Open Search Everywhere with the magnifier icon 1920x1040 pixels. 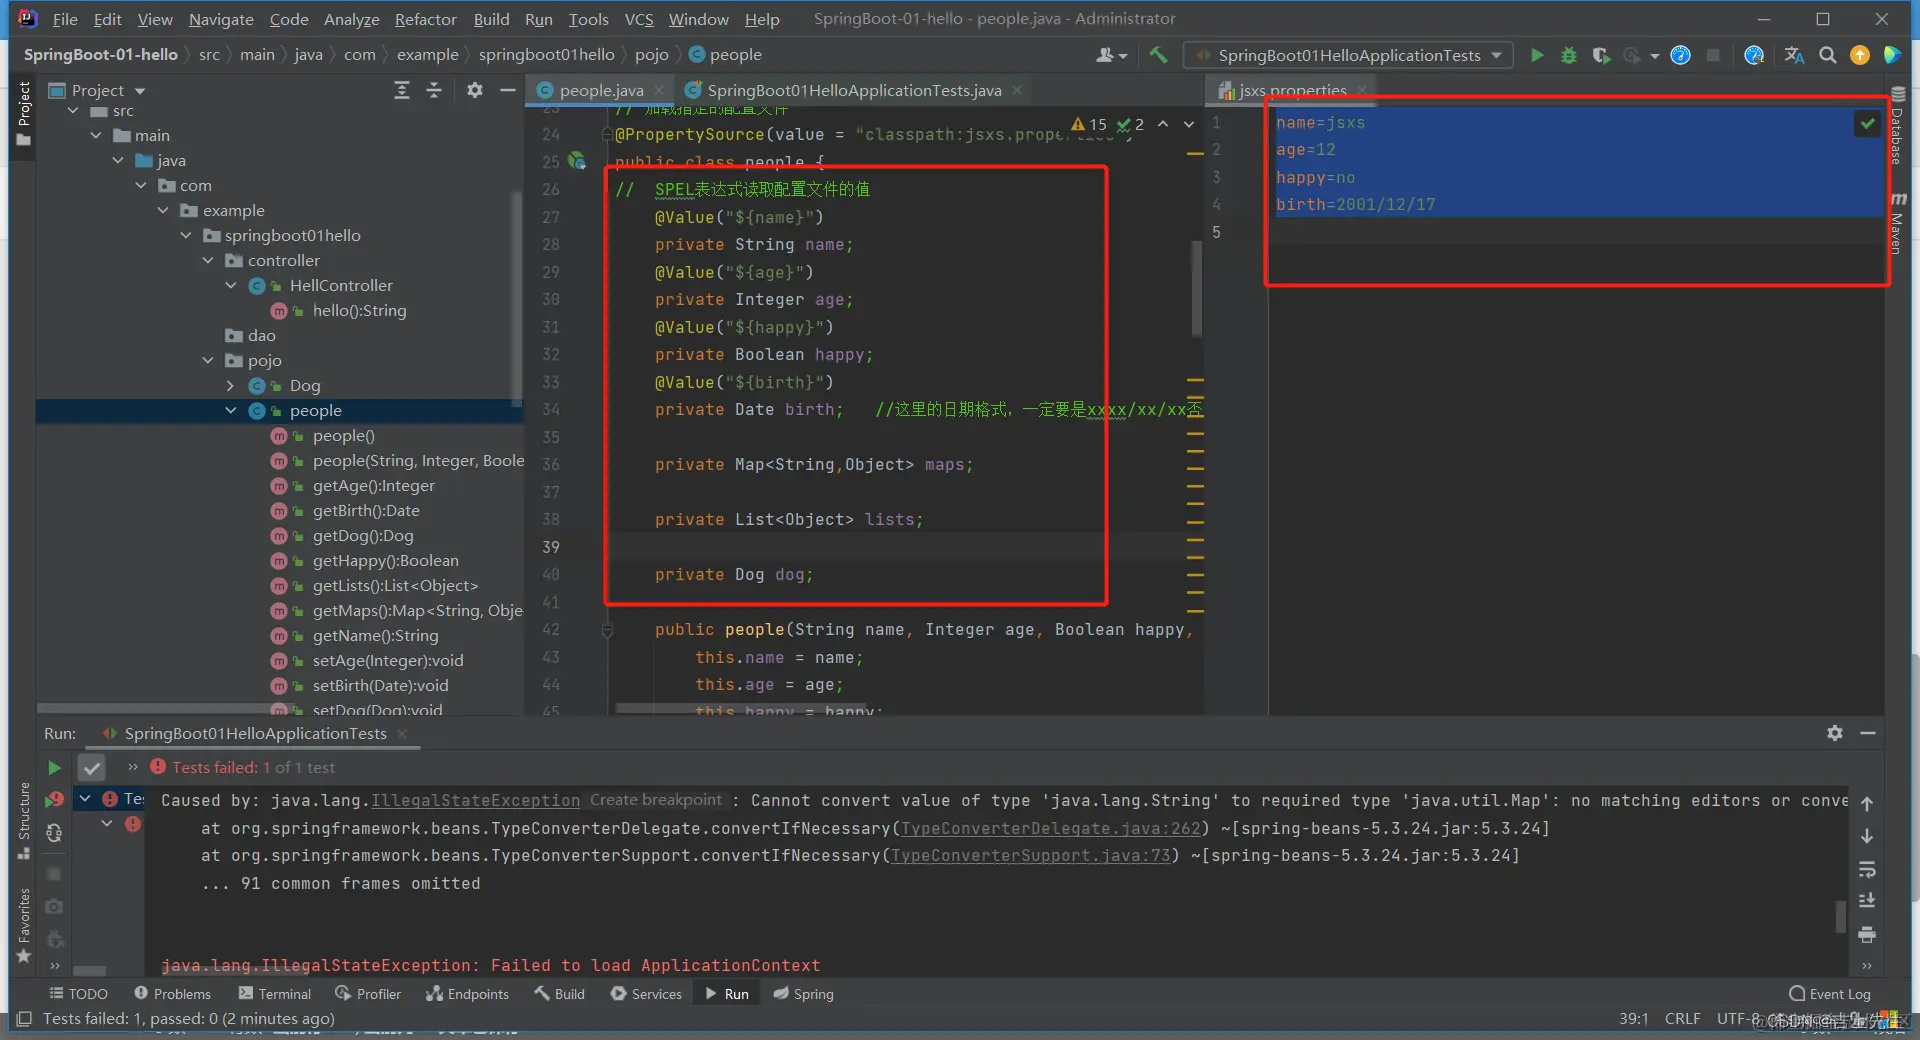[x=1827, y=55]
